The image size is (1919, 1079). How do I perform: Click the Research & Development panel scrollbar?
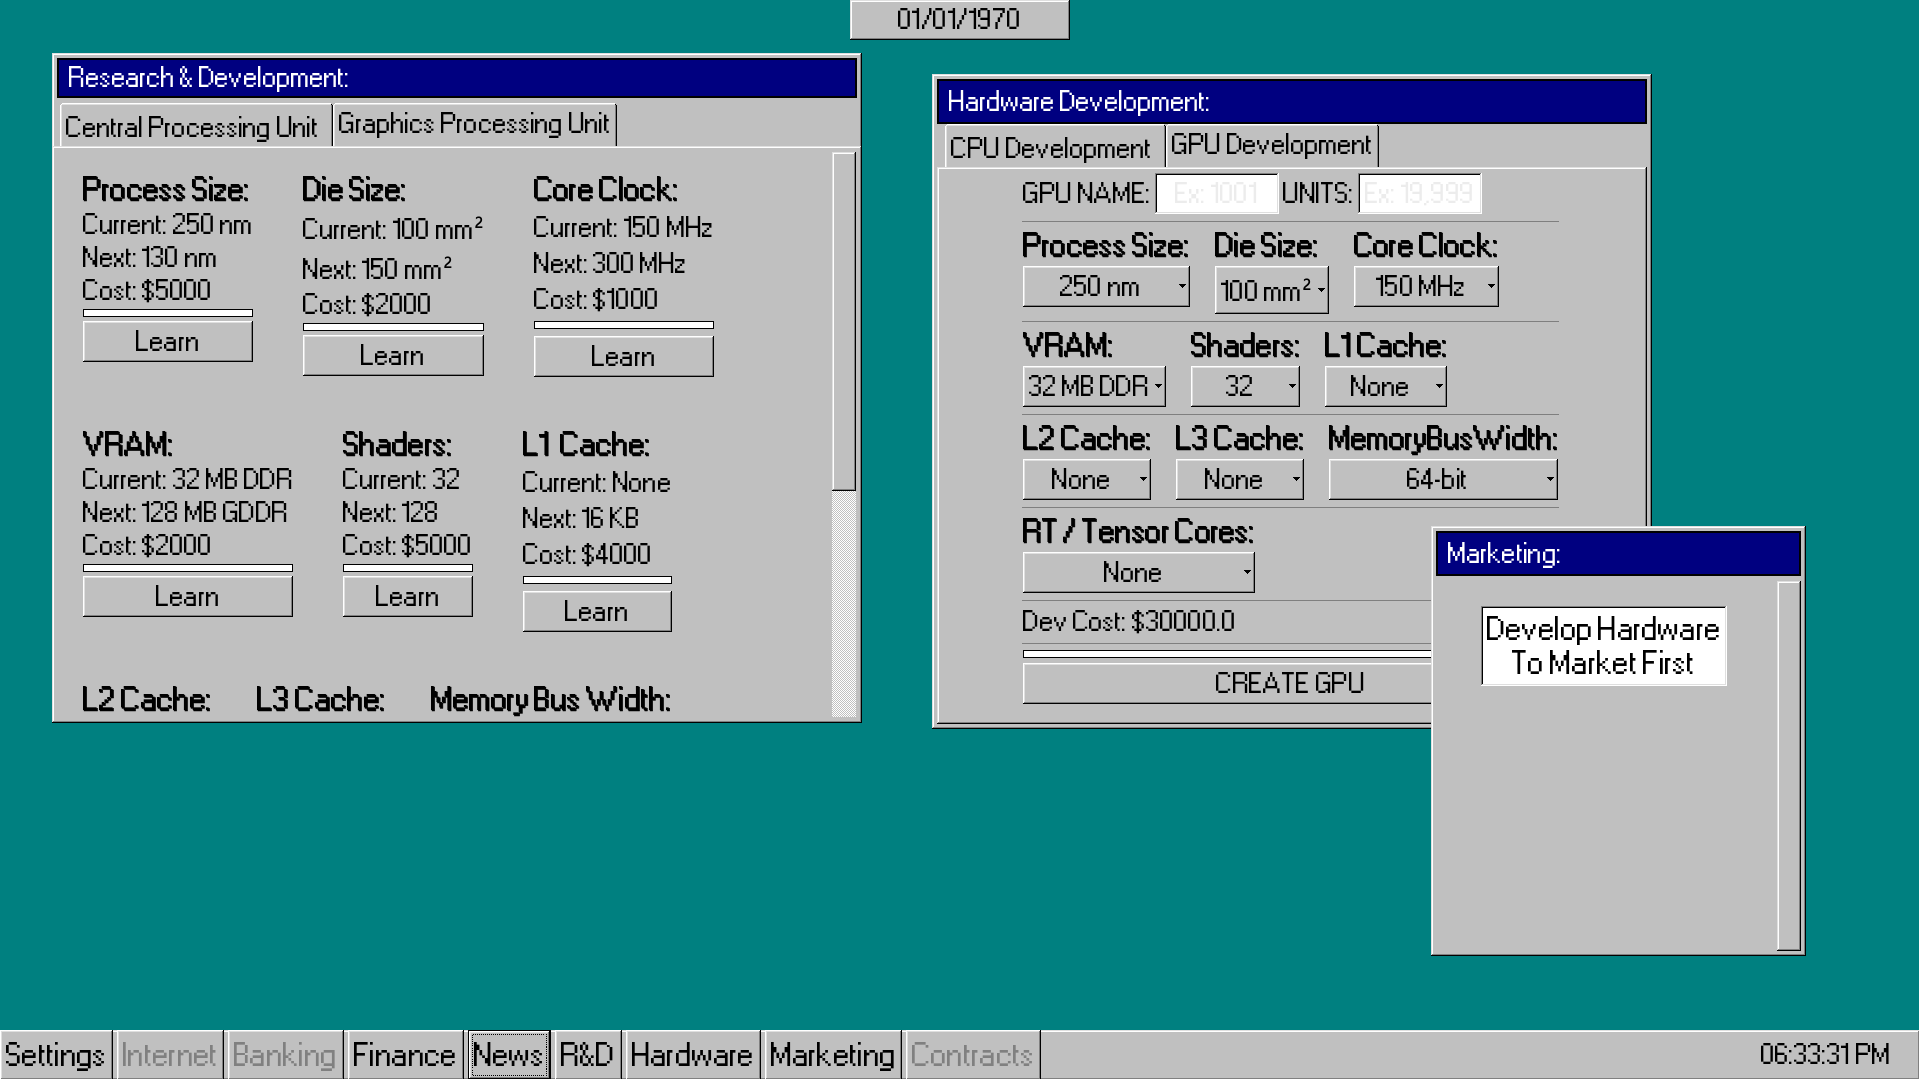pos(844,320)
